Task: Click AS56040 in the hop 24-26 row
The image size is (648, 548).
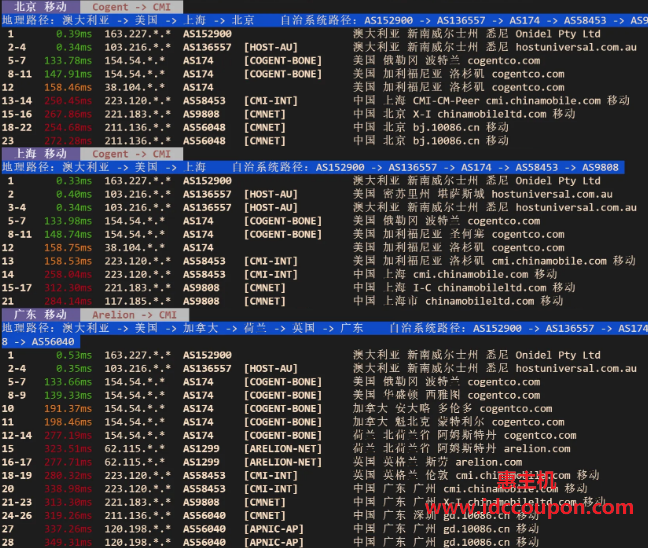Action: click(x=204, y=515)
